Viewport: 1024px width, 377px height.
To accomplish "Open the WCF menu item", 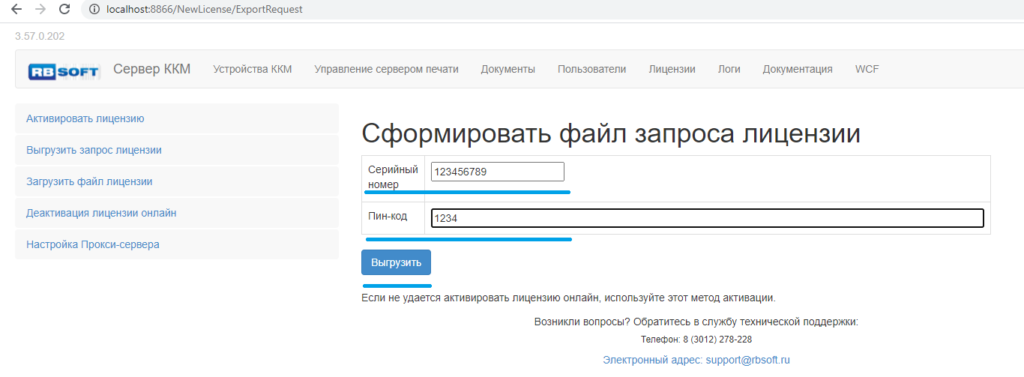I will tap(867, 69).
